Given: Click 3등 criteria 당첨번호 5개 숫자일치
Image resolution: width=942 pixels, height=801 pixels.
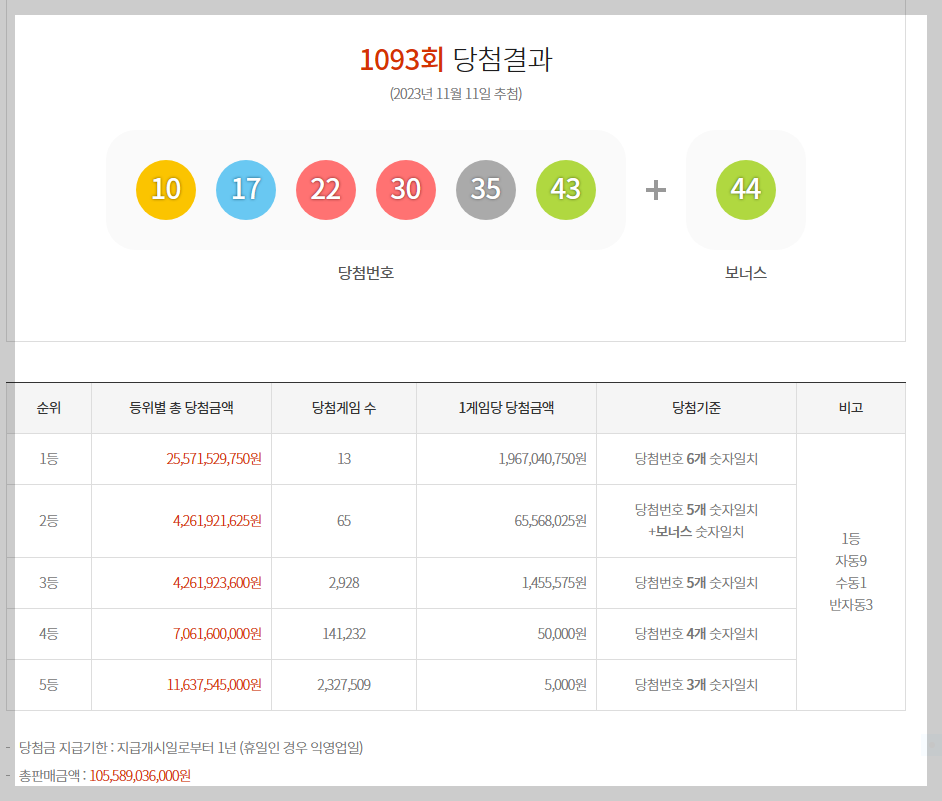Looking at the screenshot, I should point(696,583).
